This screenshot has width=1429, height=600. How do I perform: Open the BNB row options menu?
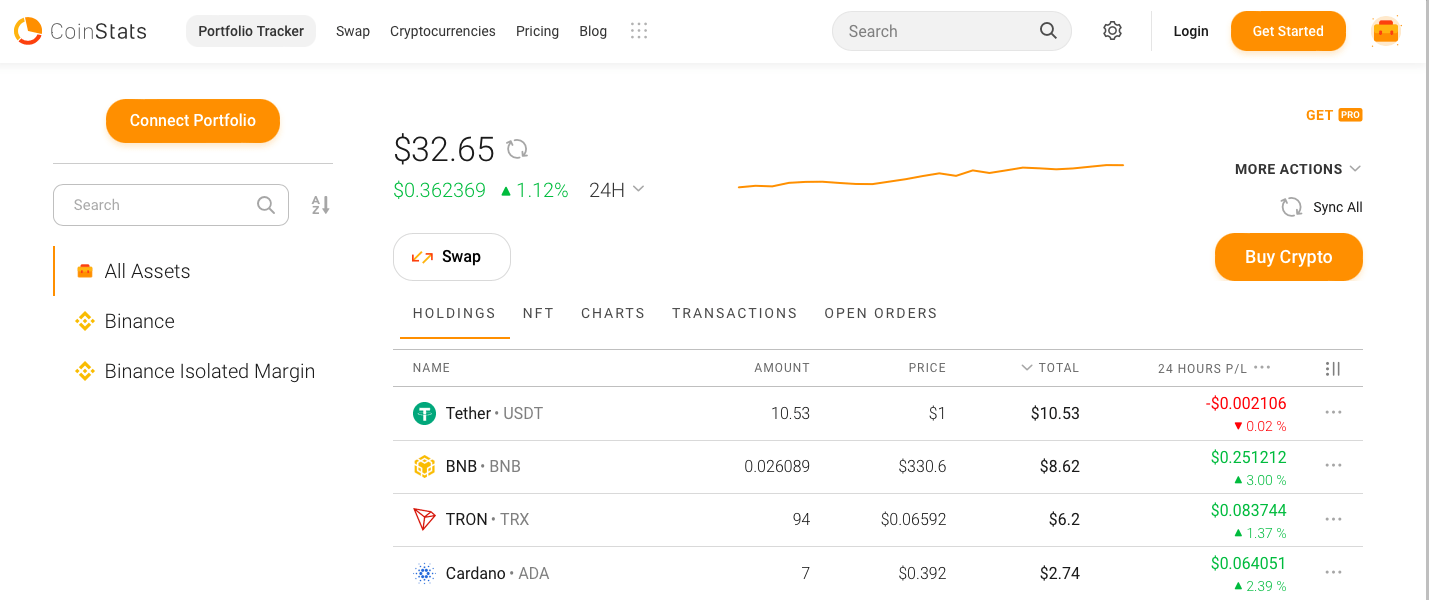tap(1333, 466)
